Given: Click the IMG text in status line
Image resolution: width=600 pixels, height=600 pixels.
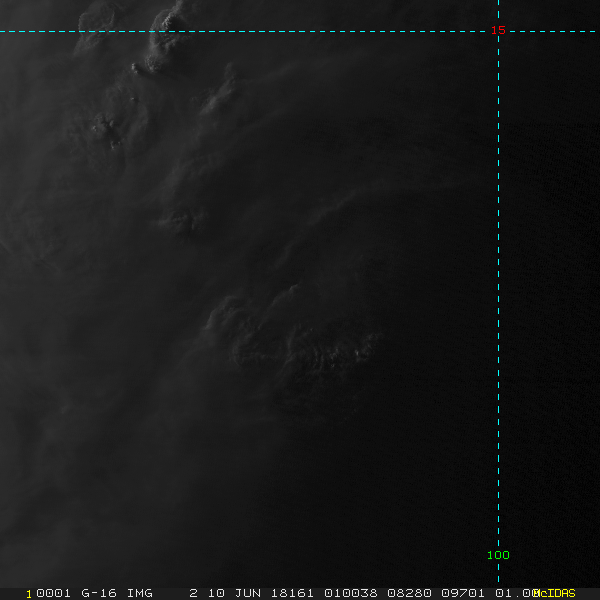Looking at the screenshot, I should tap(140, 593).
